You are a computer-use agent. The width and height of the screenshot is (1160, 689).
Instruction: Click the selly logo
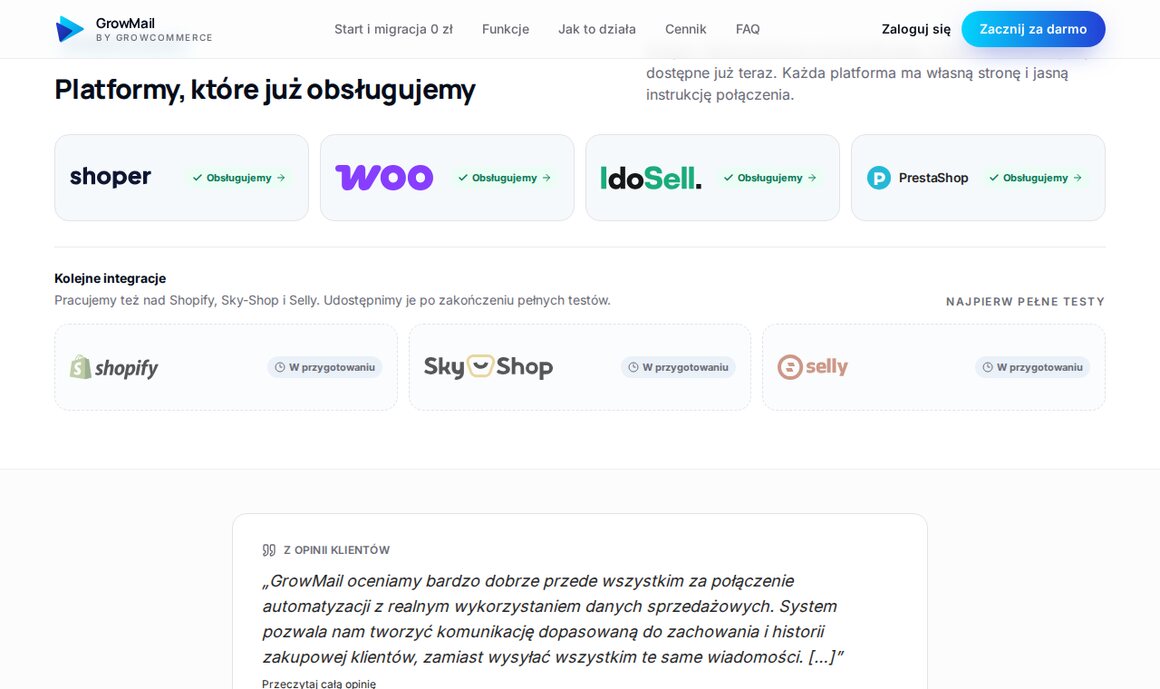(x=812, y=367)
